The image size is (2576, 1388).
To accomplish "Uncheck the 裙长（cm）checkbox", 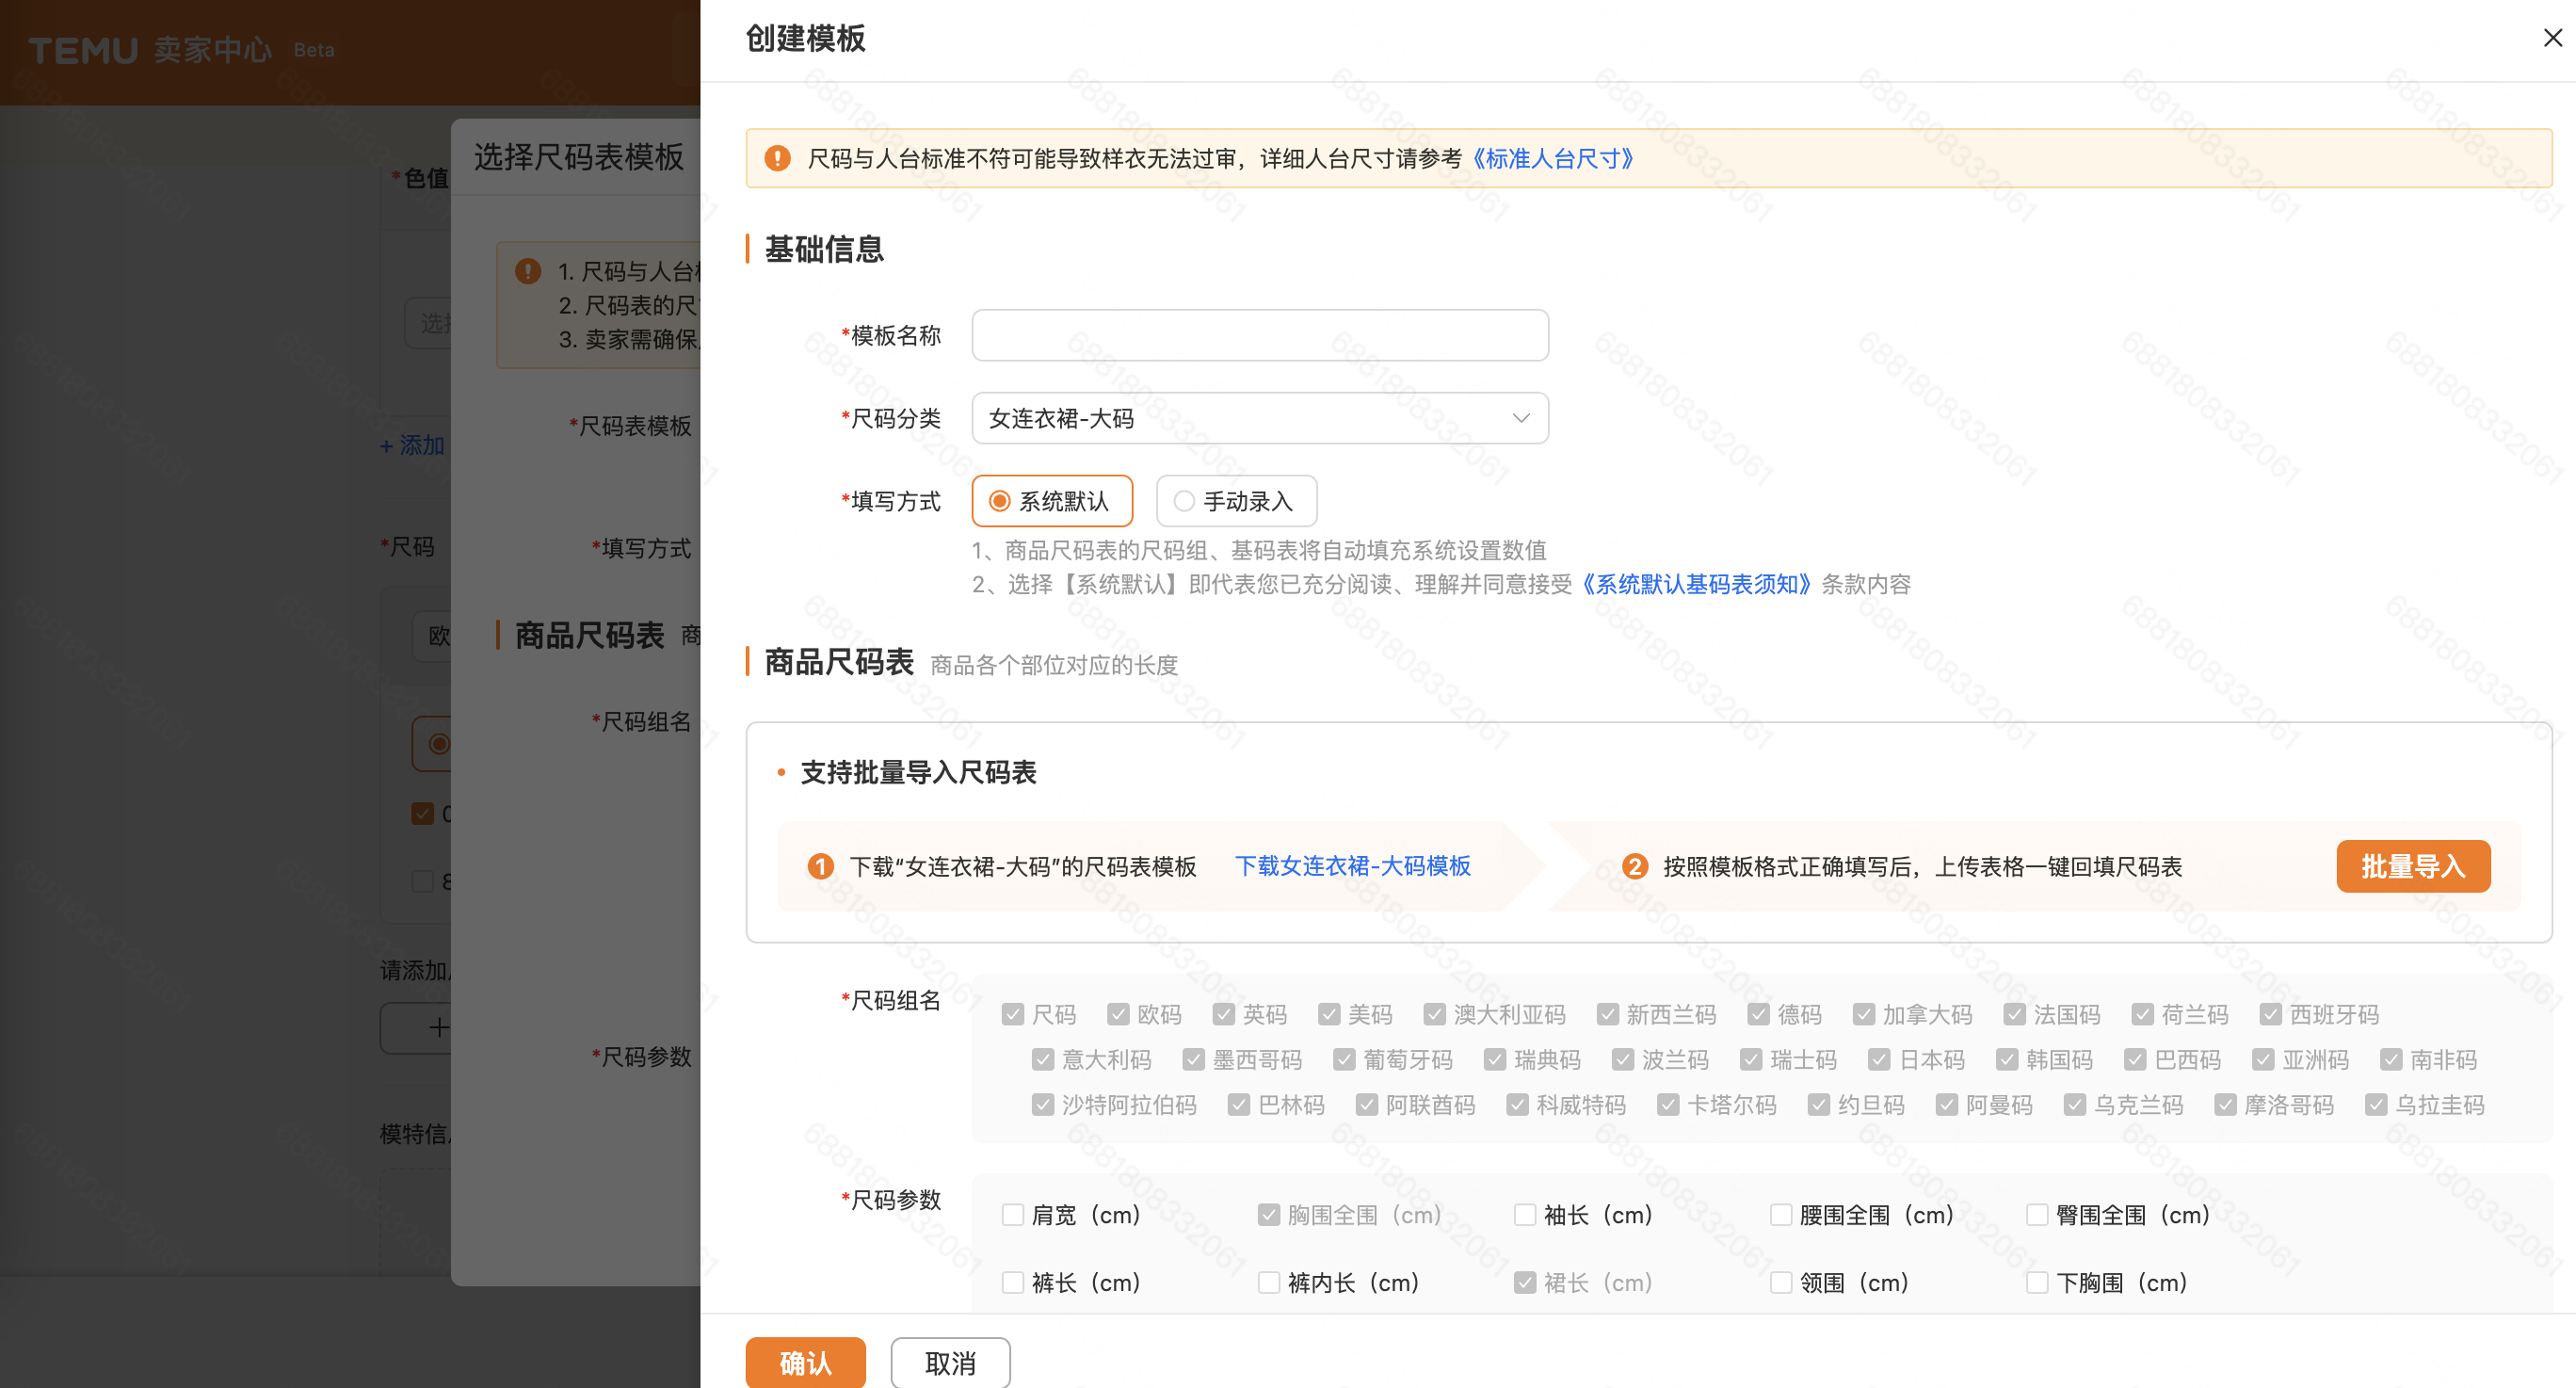I will tap(1525, 1282).
